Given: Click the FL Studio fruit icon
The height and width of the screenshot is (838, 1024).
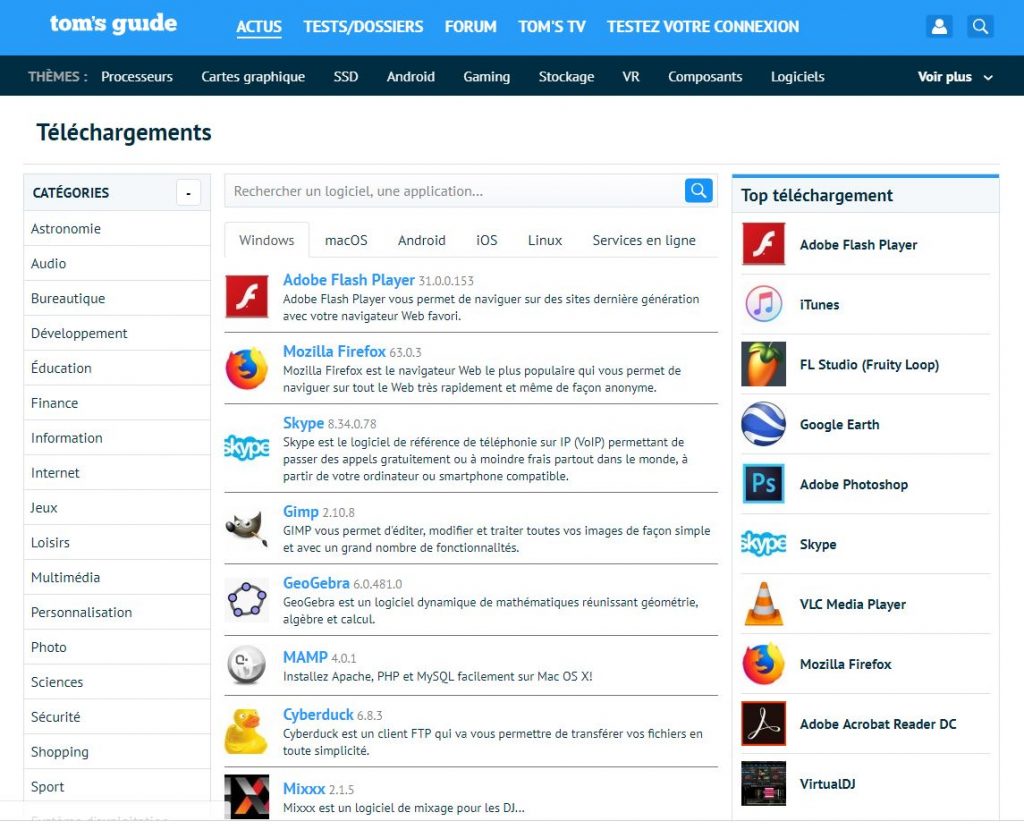Looking at the screenshot, I should click(x=763, y=364).
